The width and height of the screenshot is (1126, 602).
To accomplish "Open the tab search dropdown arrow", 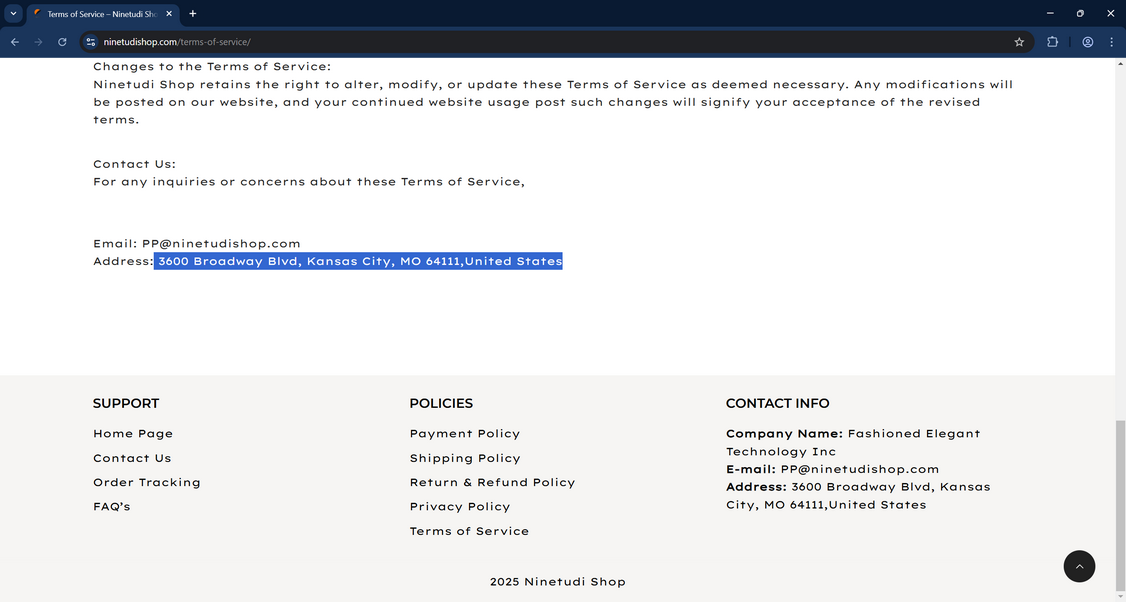I will pos(13,14).
